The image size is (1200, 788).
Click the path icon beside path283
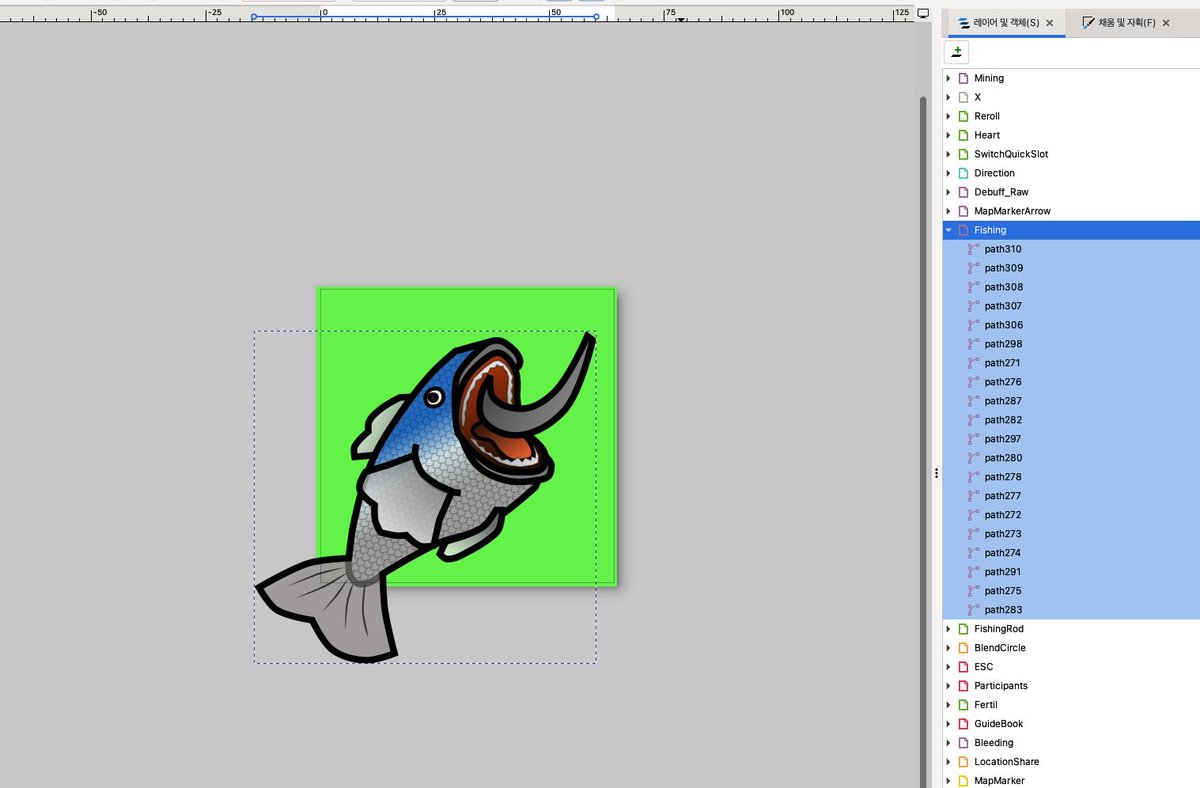pyautogui.click(x=973, y=610)
